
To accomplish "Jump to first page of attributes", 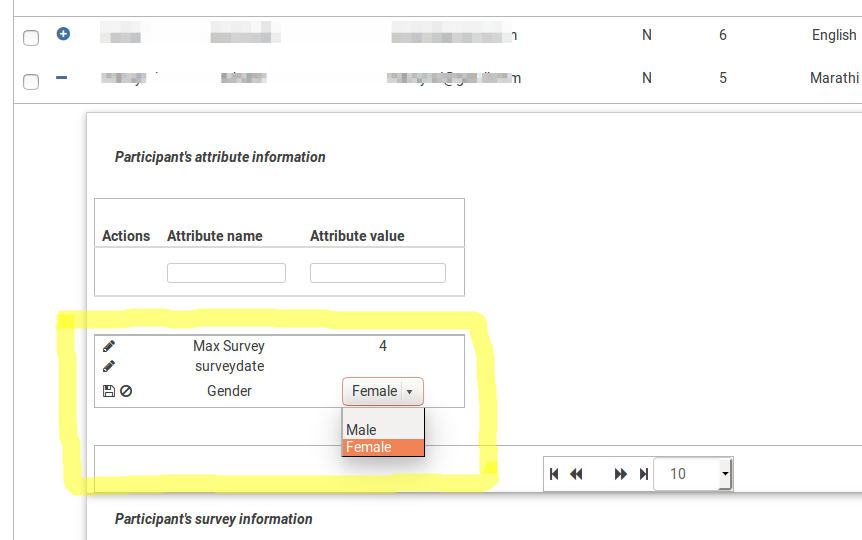I will pyautogui.click(x=554, y=474).
